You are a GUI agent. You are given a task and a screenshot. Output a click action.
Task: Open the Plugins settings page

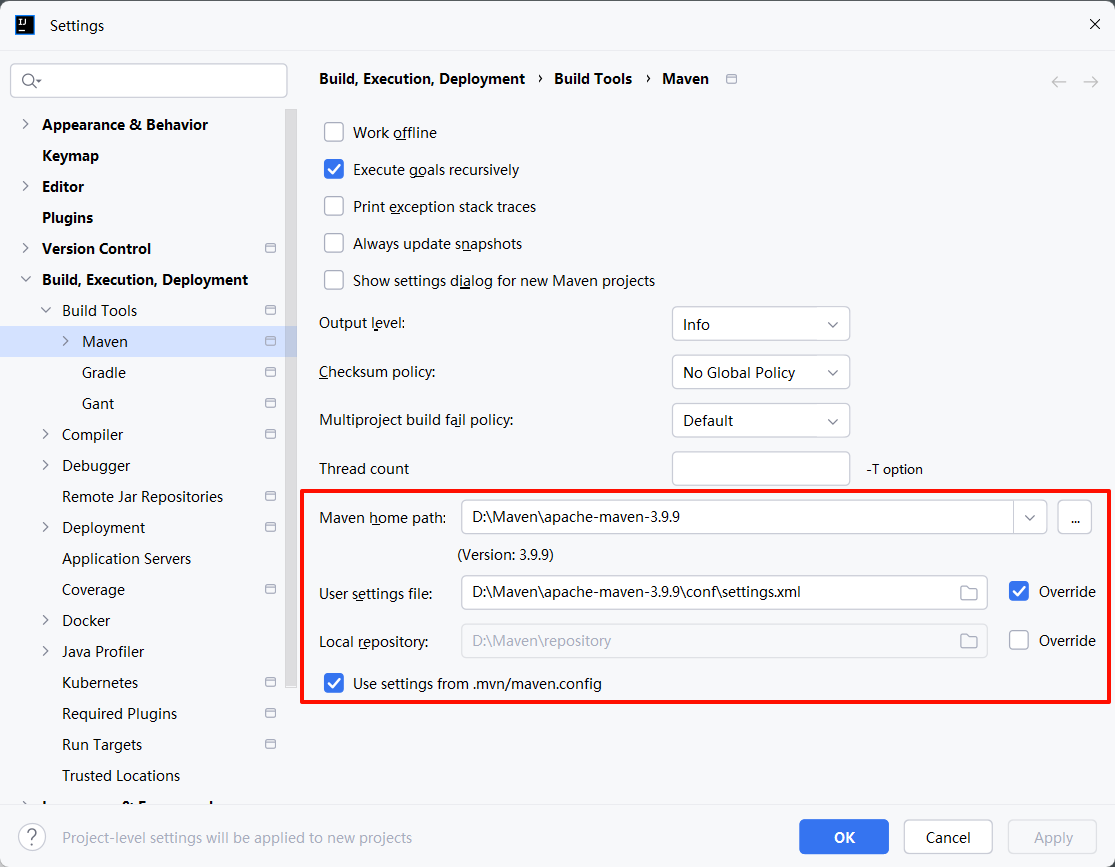68,218
